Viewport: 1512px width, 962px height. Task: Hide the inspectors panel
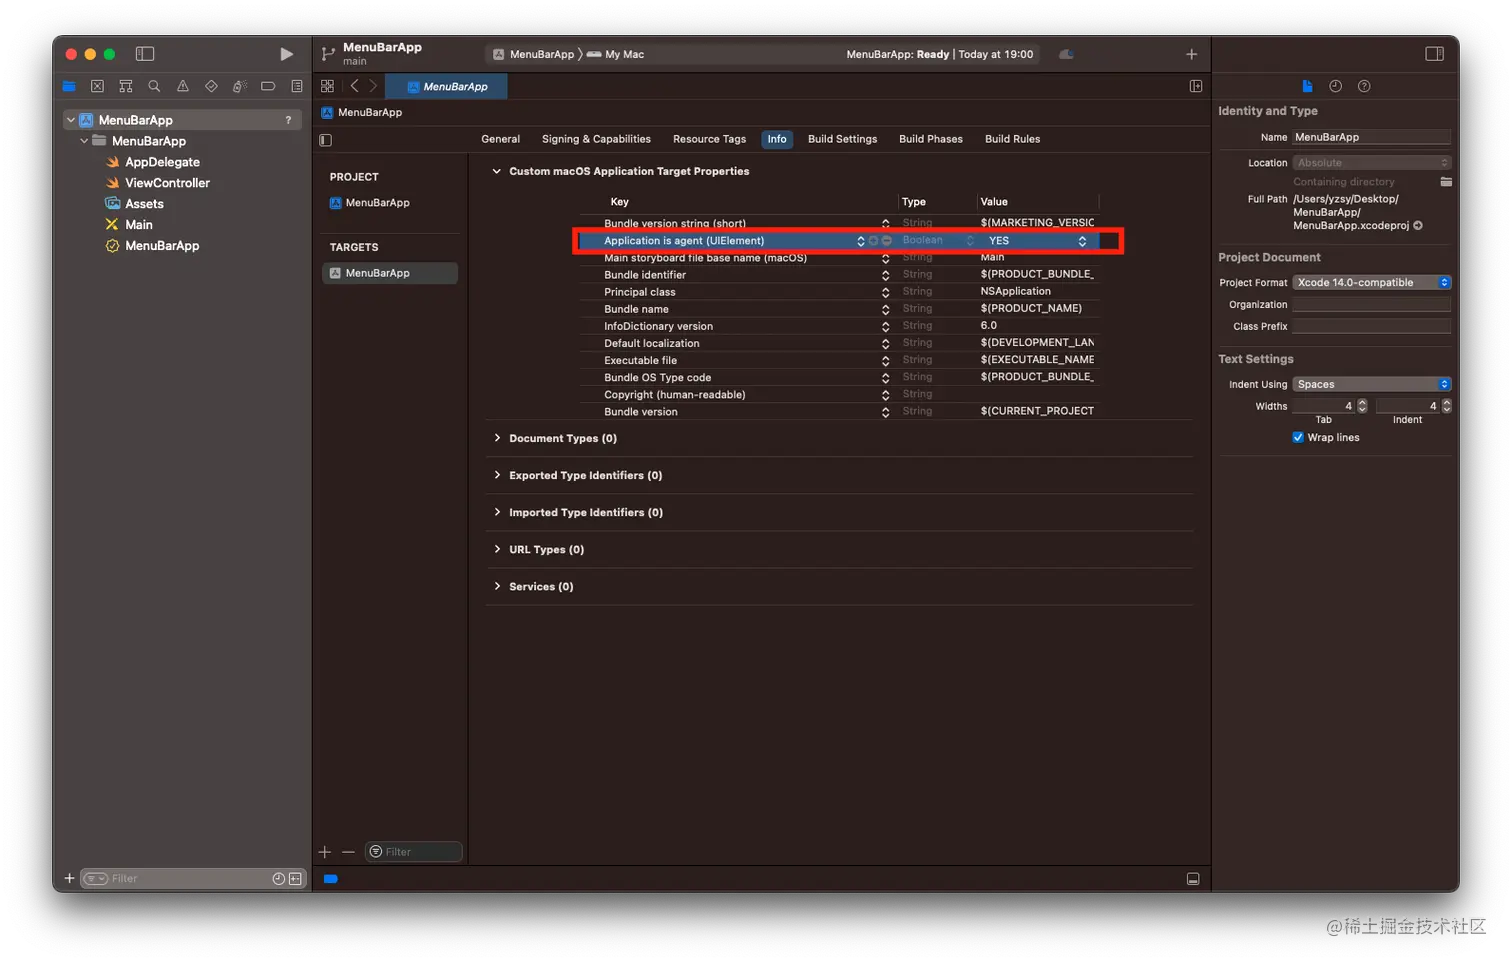[x=1434, y=54]
